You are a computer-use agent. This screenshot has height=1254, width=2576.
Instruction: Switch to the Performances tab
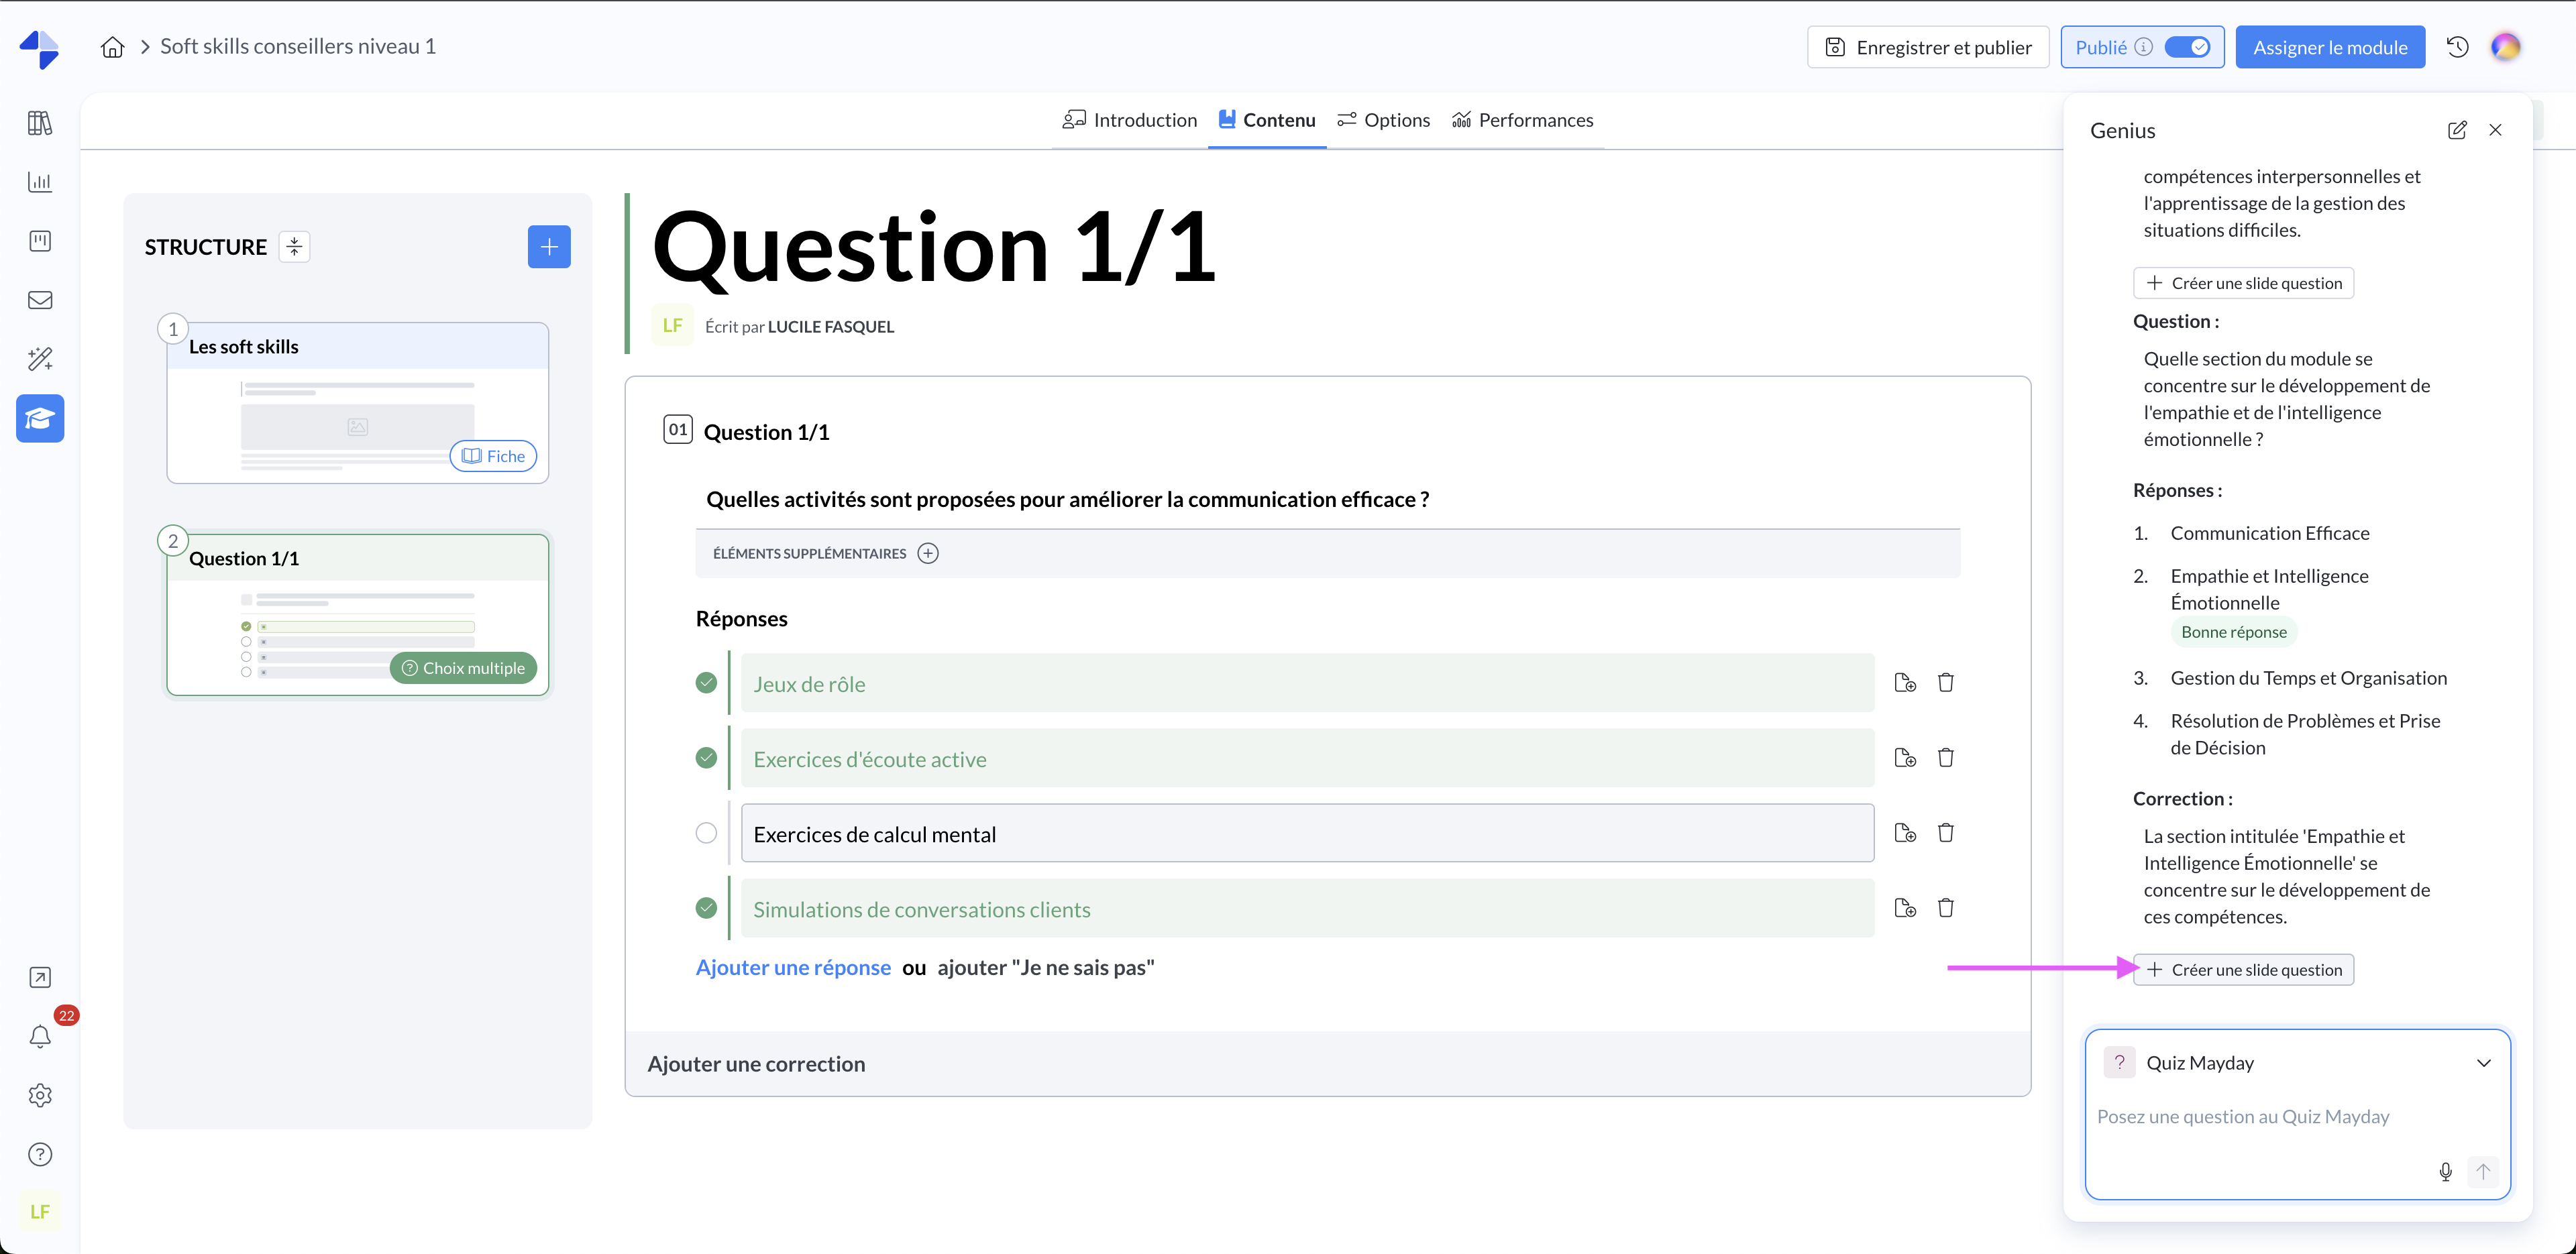(x=1522, y=120)
